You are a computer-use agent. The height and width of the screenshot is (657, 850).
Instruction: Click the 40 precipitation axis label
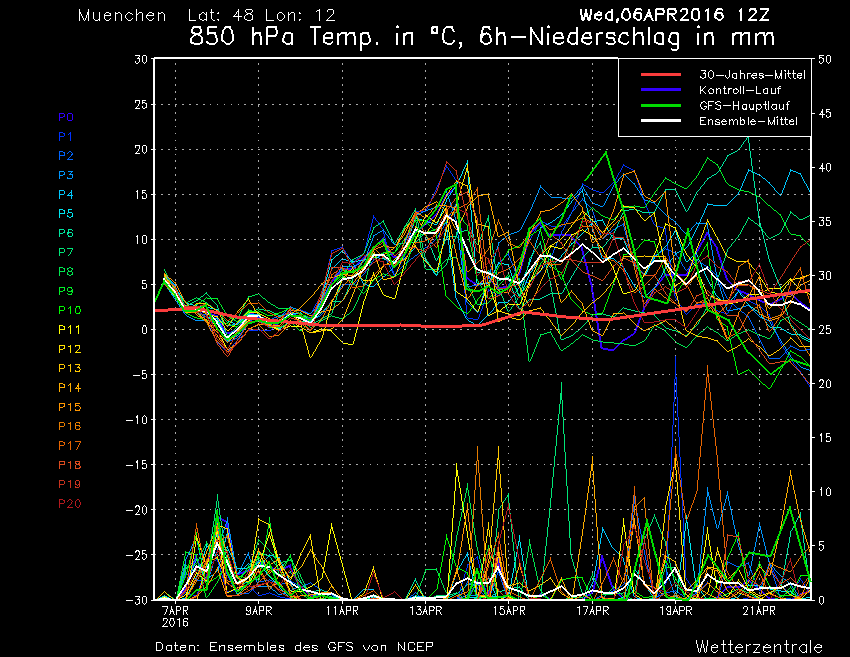coord(825,168)
